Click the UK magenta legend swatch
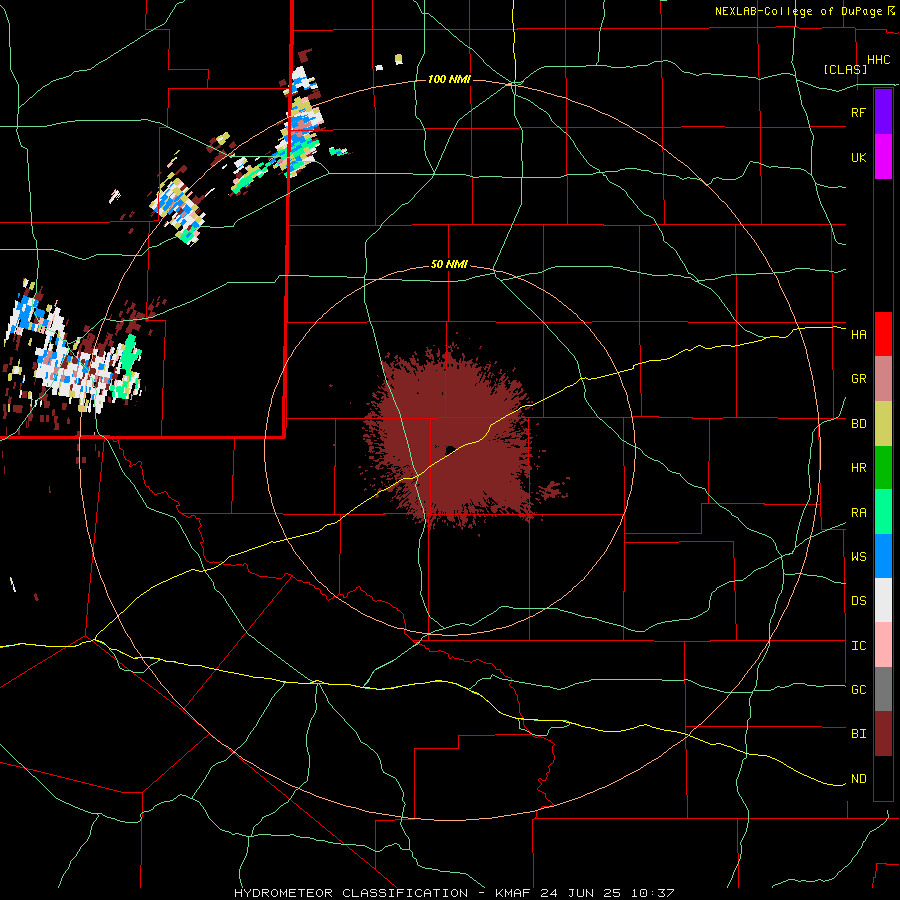The width and height of the screenshot is (900, 900). click(883, 157)
